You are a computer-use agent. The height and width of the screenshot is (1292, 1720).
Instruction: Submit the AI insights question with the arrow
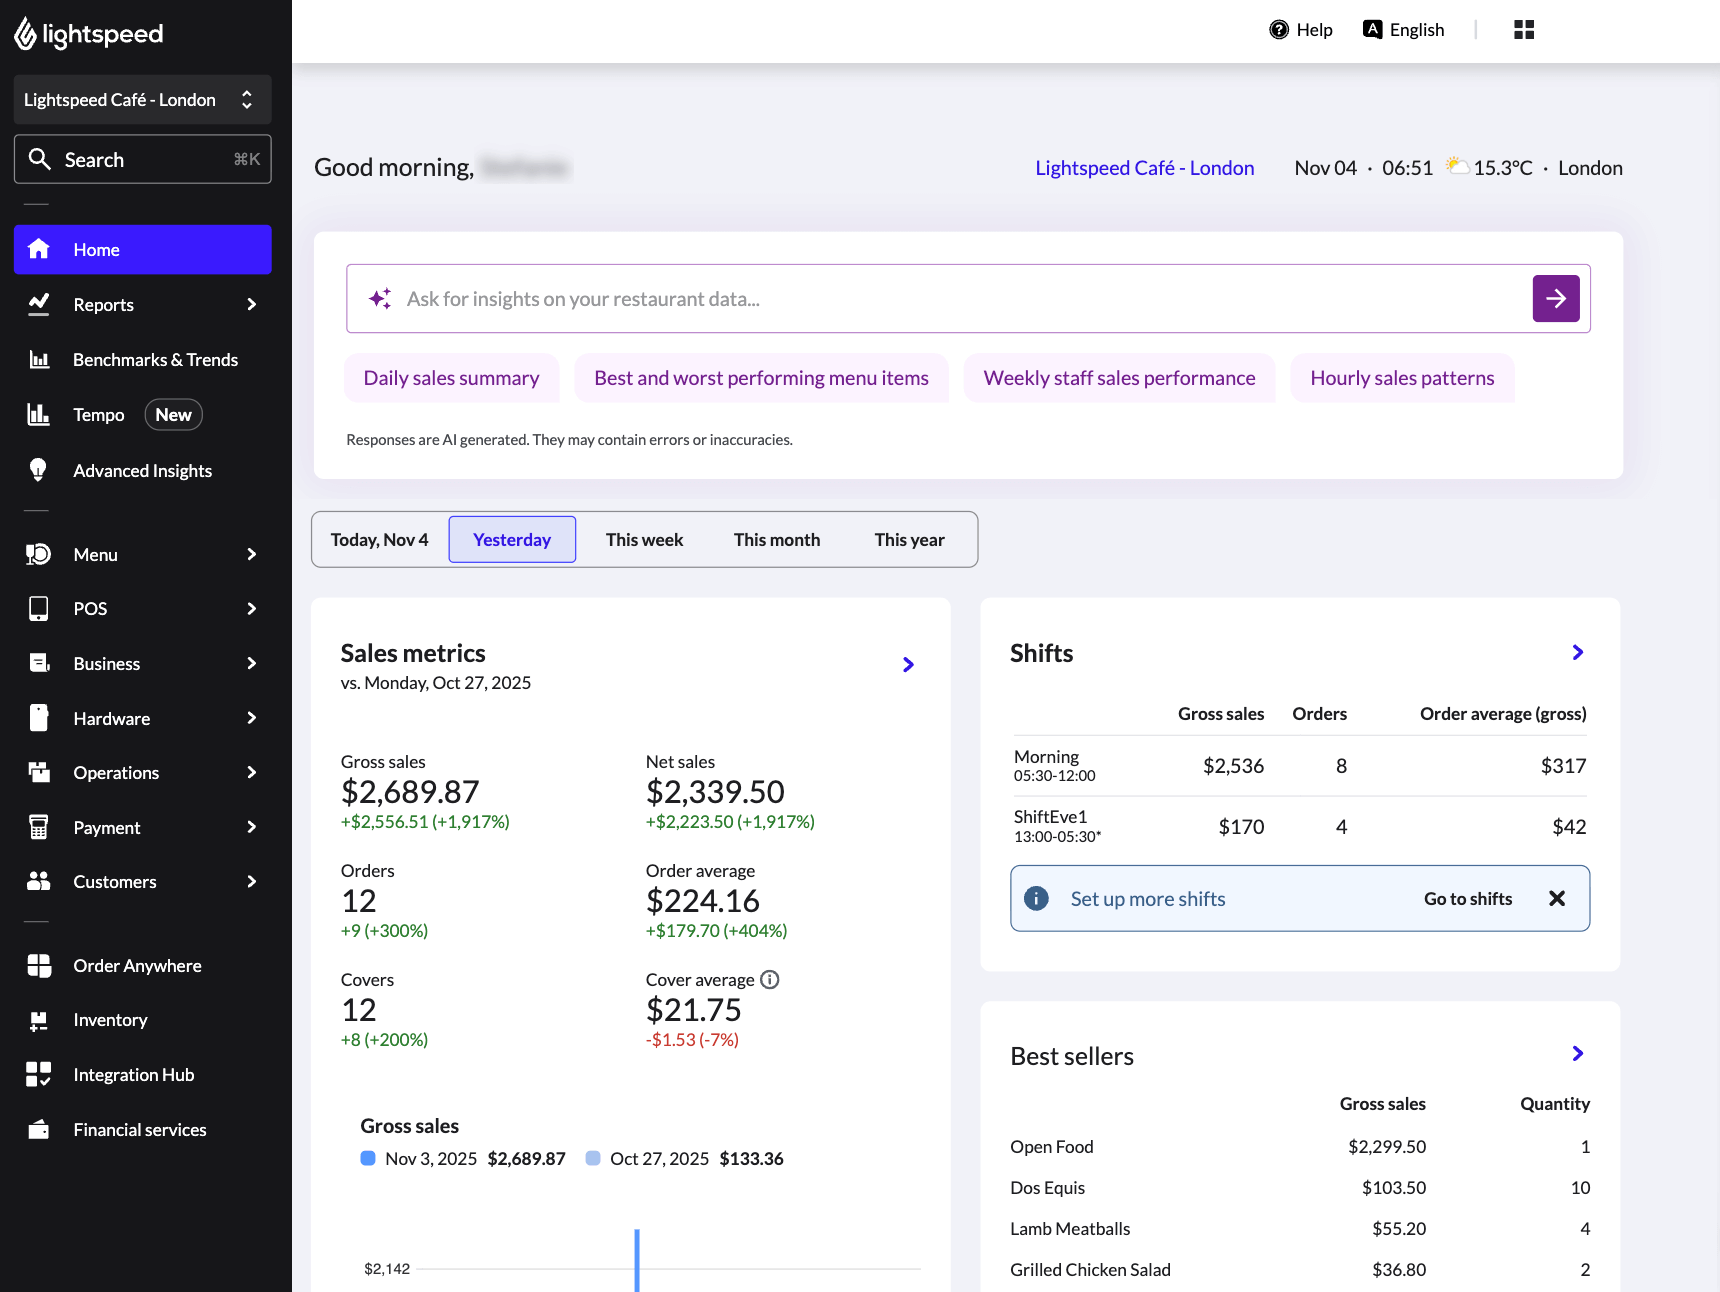[x=1555, y=298]
